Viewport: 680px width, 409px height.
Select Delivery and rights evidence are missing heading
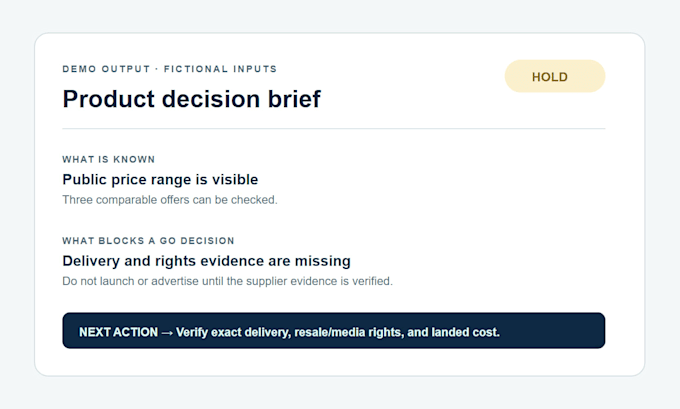(x=206, y=261)
